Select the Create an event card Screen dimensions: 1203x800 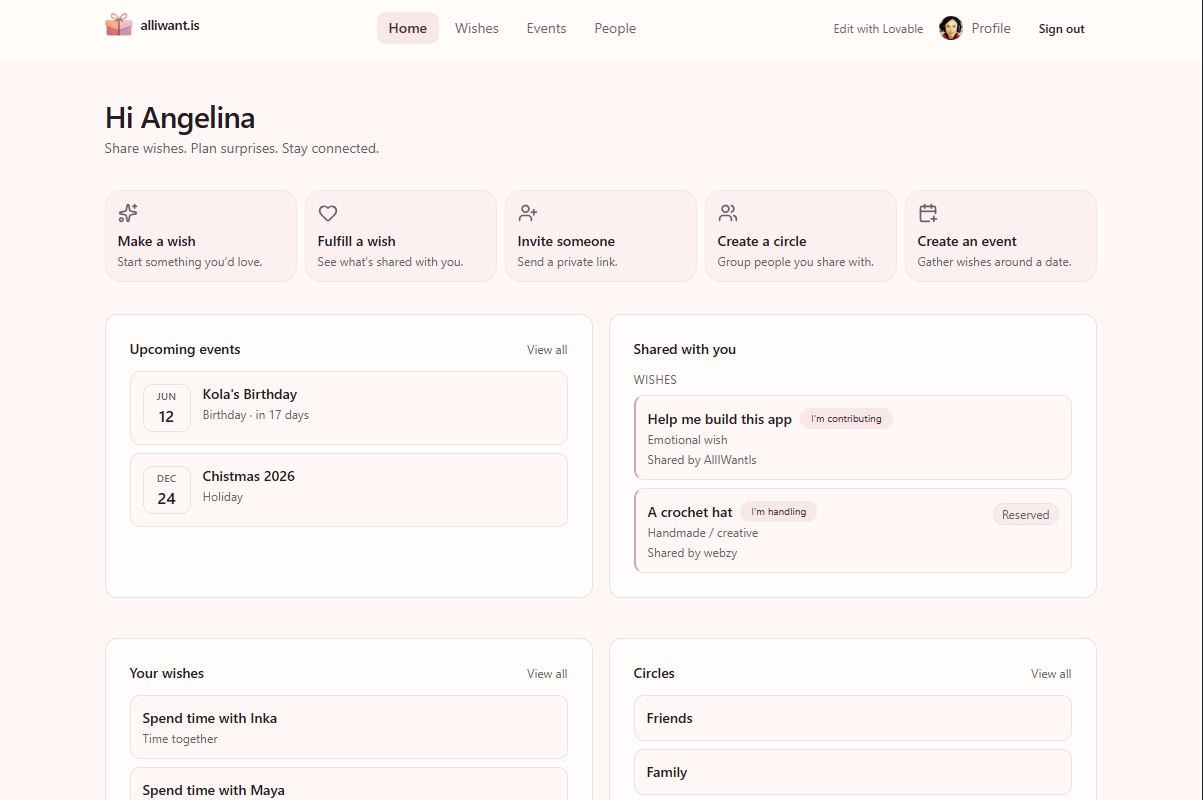(x=1001, y=236)
